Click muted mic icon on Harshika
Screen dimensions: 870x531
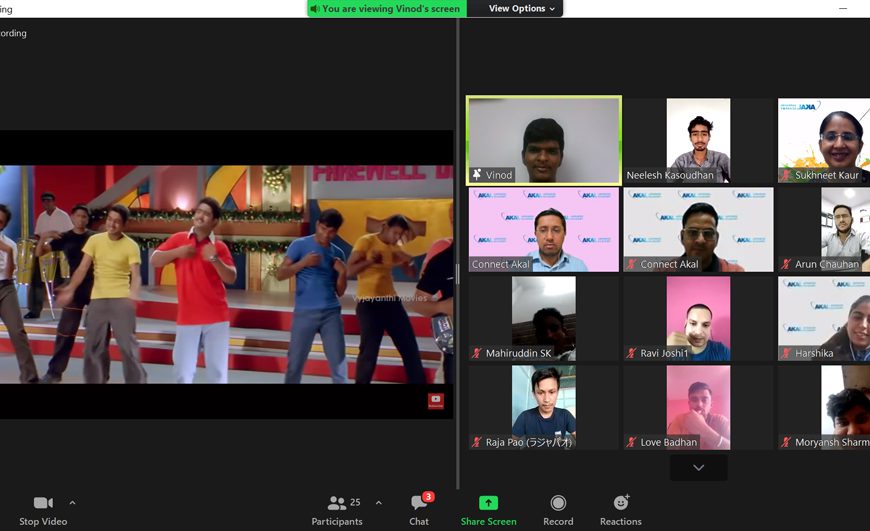tap(786, 353)
